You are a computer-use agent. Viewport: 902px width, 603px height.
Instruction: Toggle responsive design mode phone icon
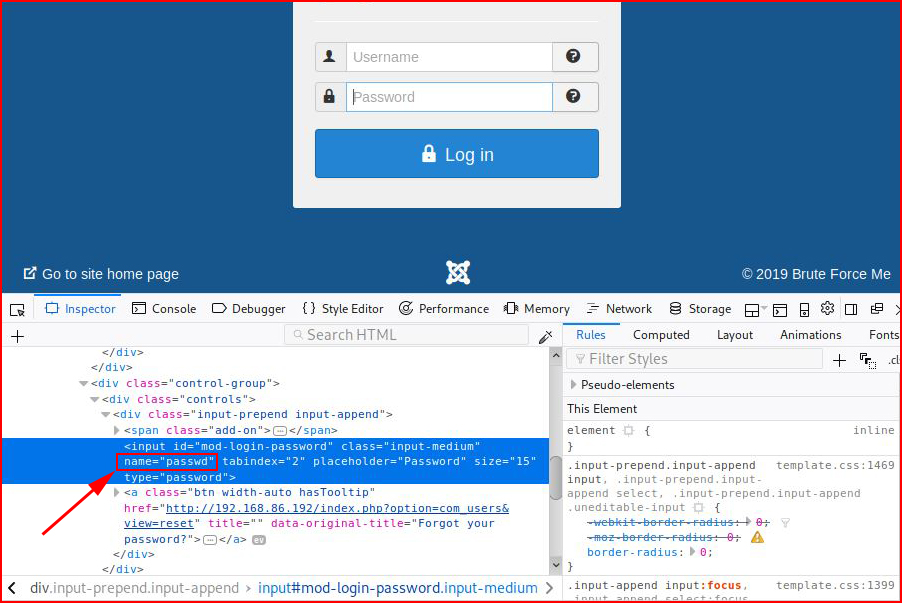[804, 310]
